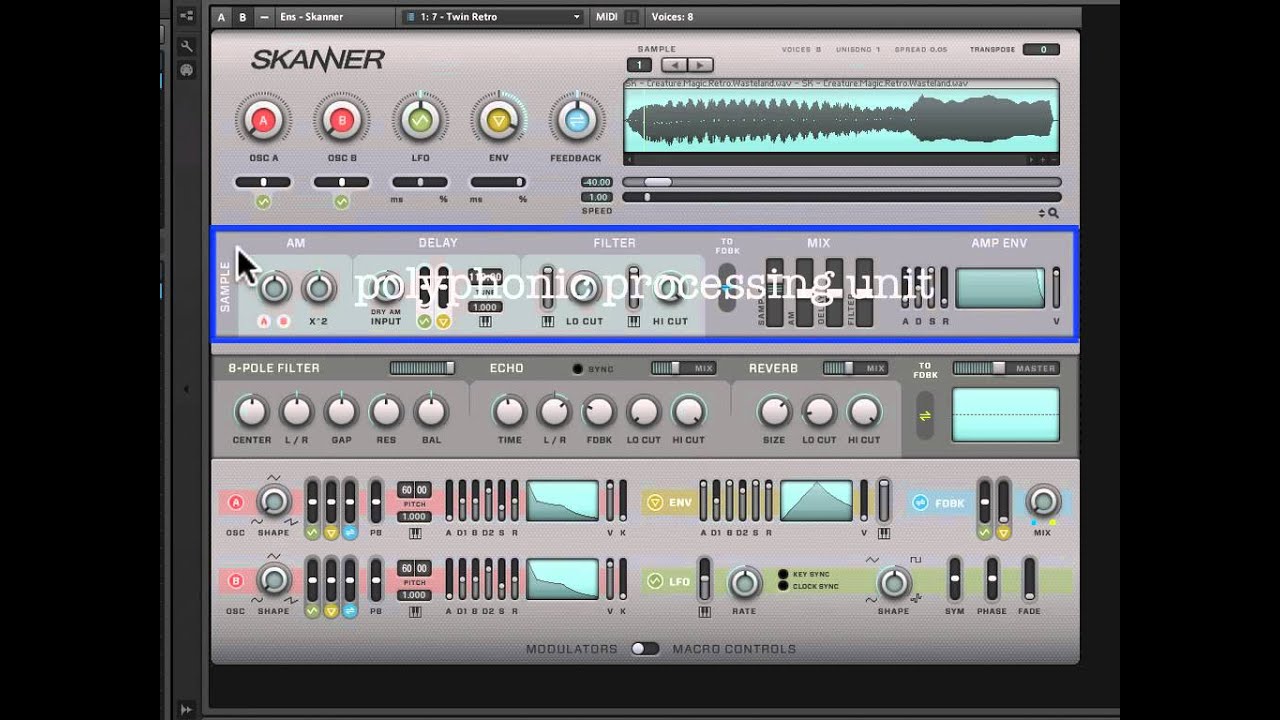Click the 'Voices: 8' label
Image resolution: width=1280 pixels, height=720 pixels.
pos(672,17)
